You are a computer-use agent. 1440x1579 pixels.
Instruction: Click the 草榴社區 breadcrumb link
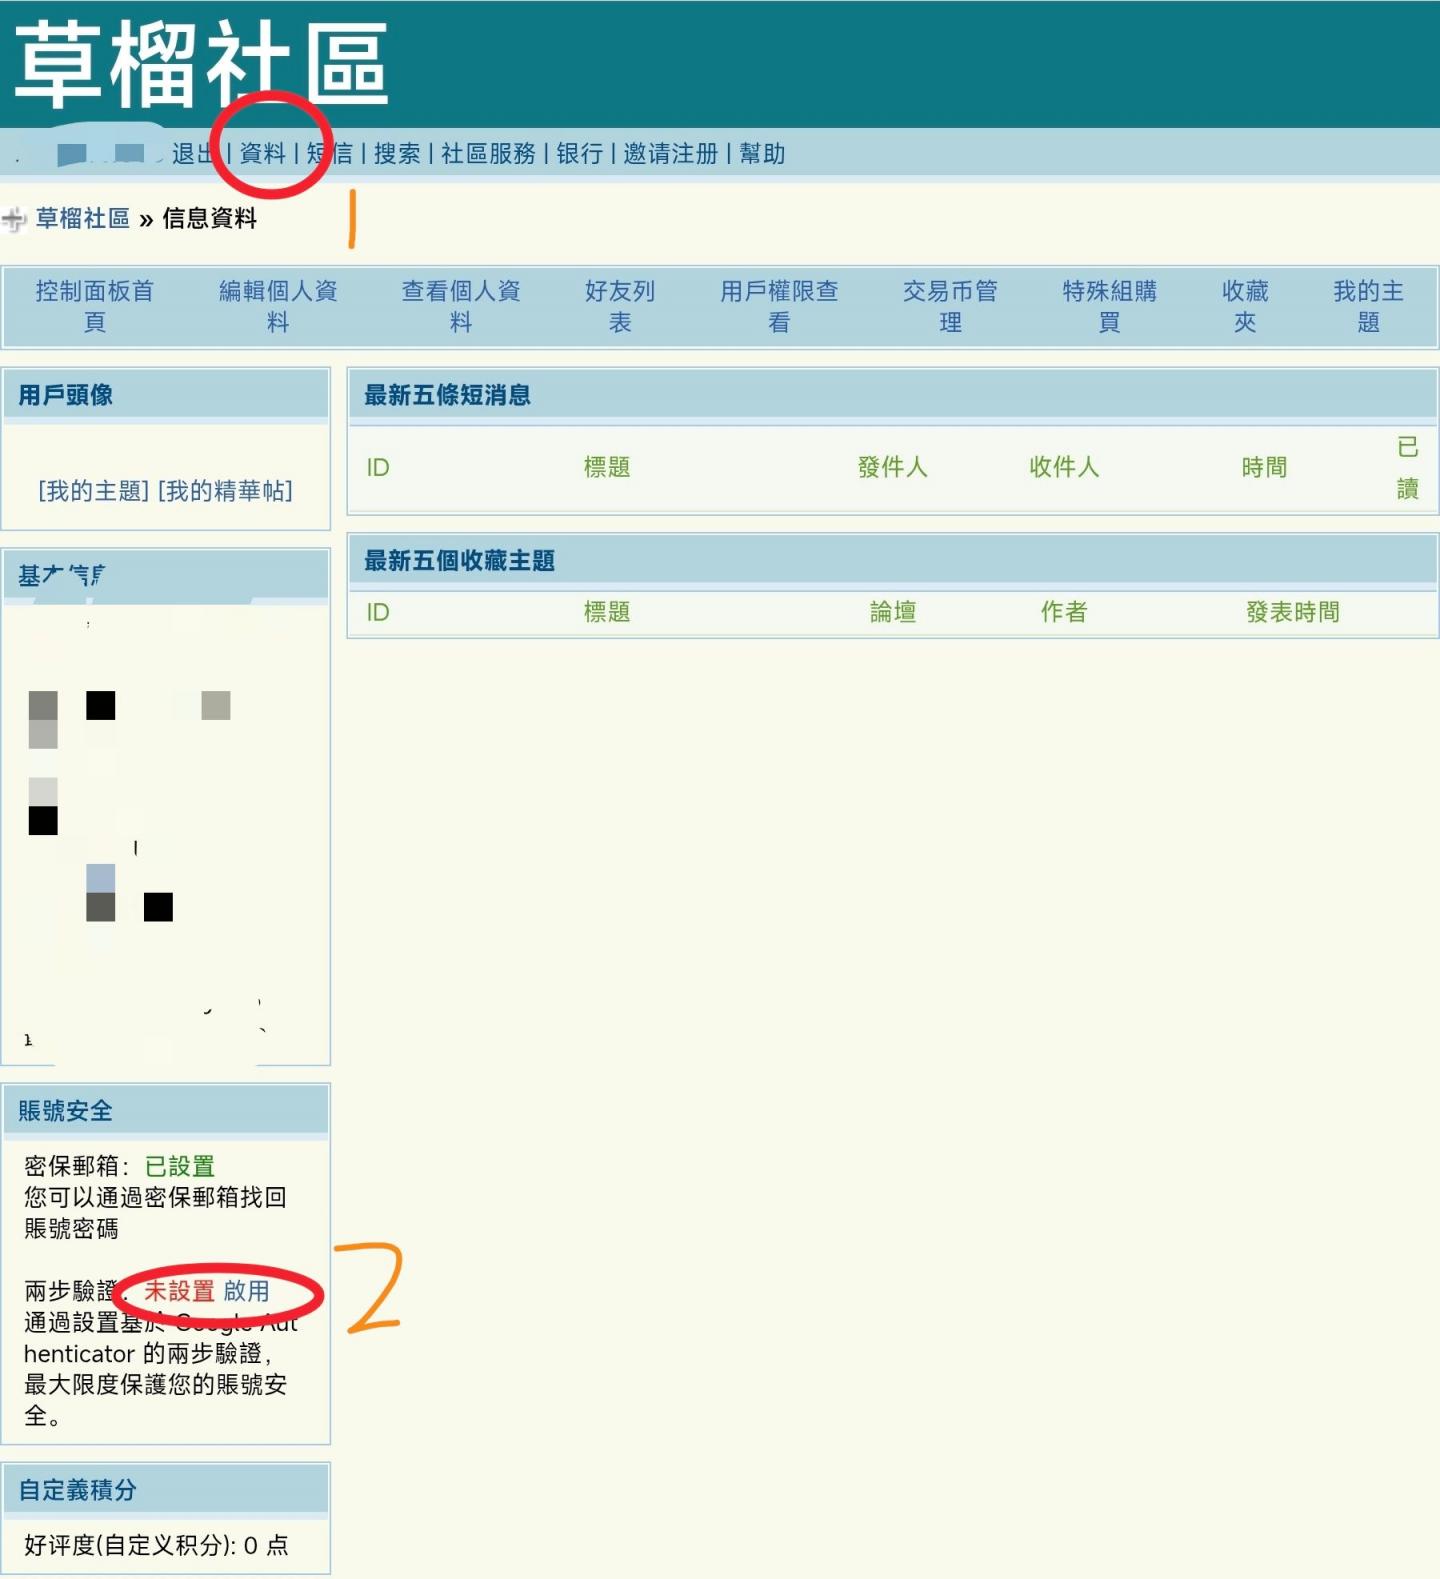(x=83, y=219)
